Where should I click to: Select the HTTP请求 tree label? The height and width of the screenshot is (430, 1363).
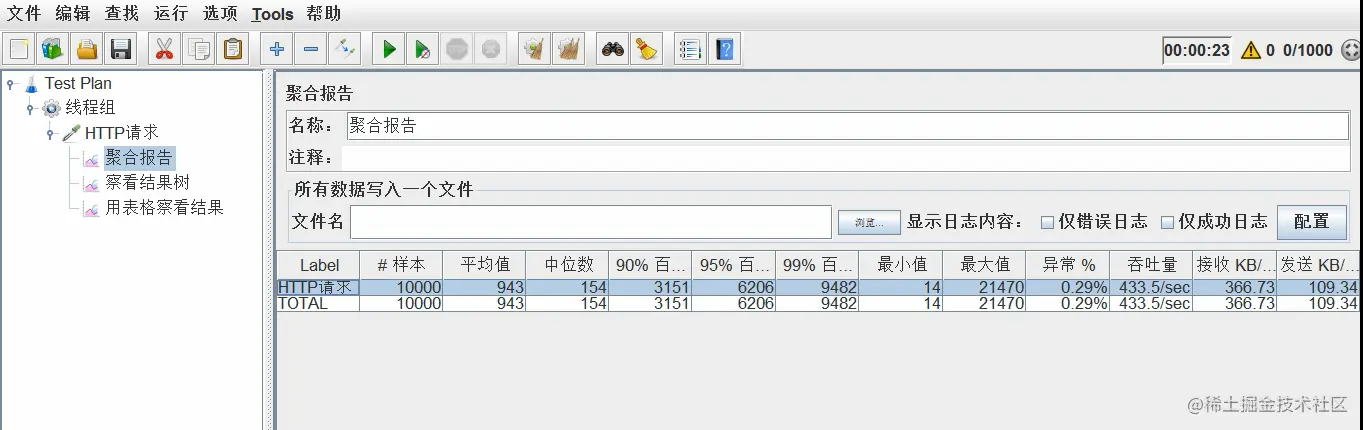(x=121, y=132)
